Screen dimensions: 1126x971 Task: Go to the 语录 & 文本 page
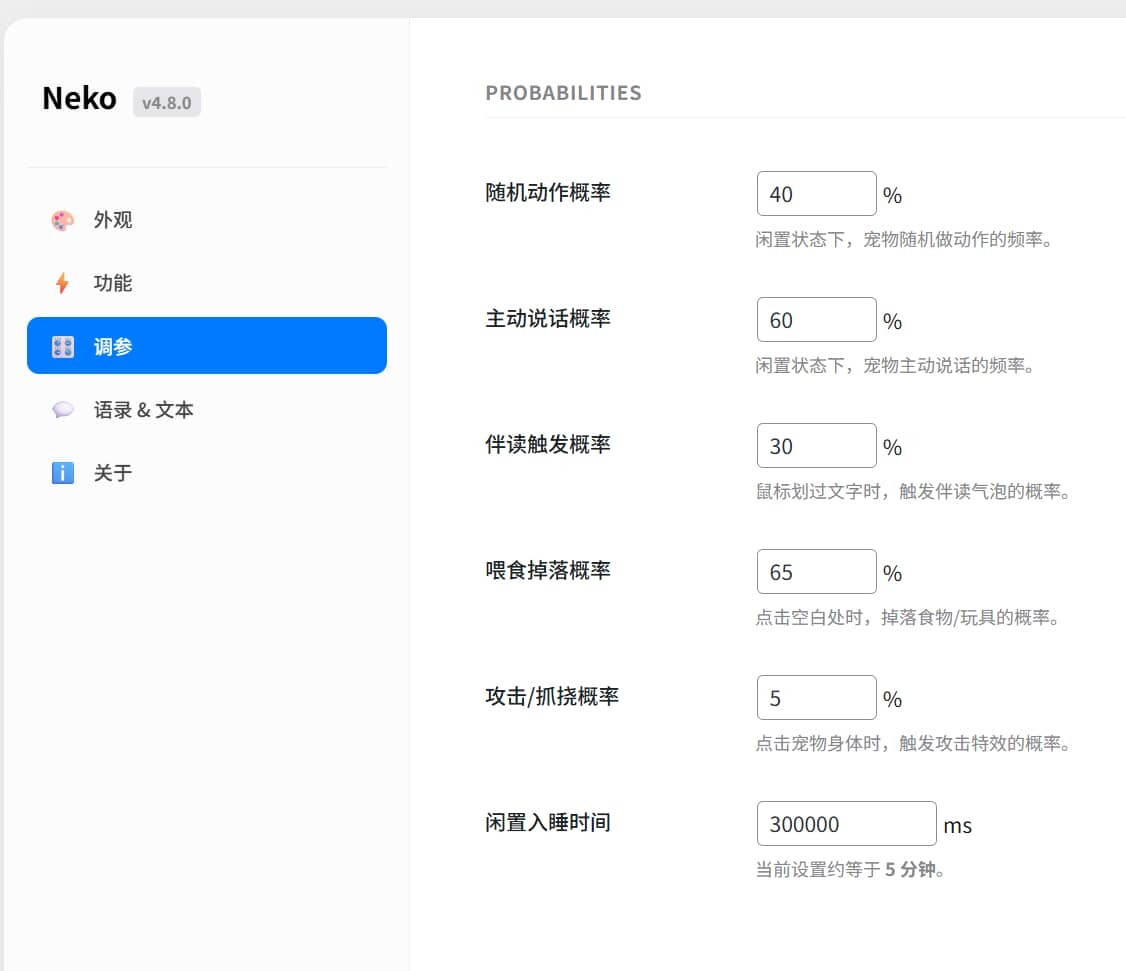[143, 410]
